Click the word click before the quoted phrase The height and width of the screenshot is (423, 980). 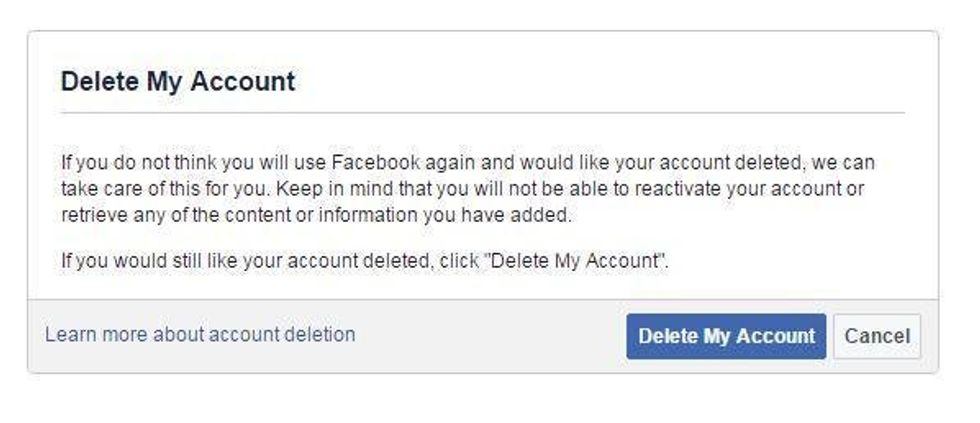click(459, 260)
